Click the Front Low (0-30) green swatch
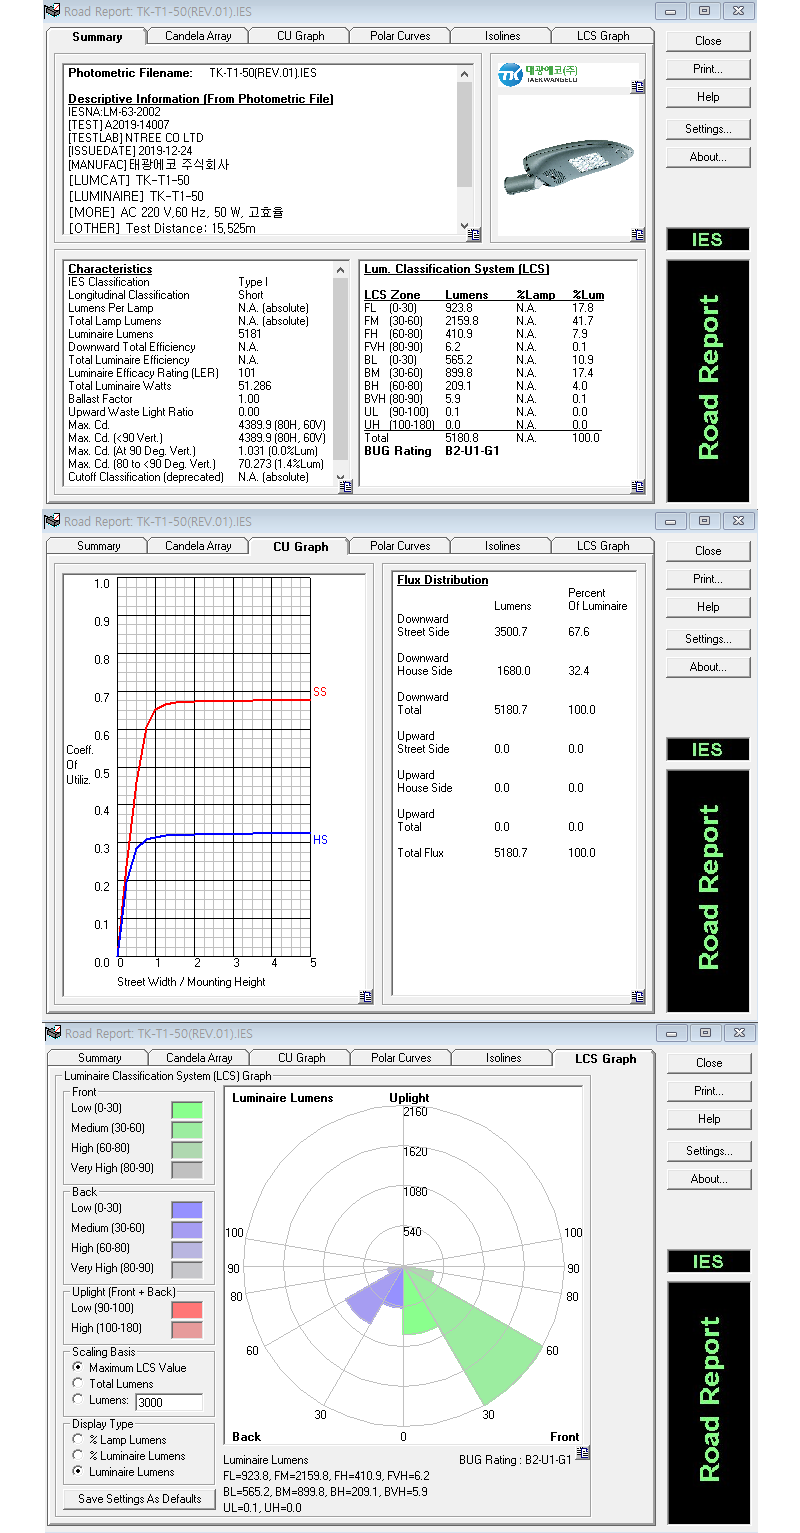The height and width of the screenshot is (1533, 800). click(187, 1109)
